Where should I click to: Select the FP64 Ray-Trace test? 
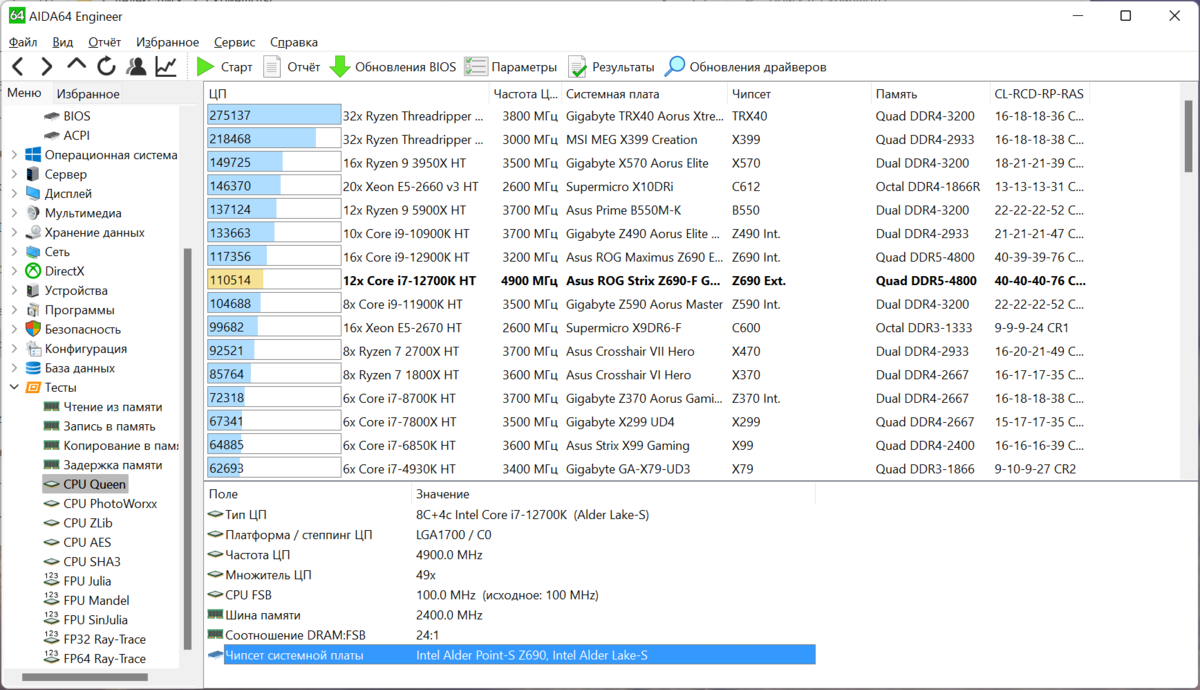point(104,659)
